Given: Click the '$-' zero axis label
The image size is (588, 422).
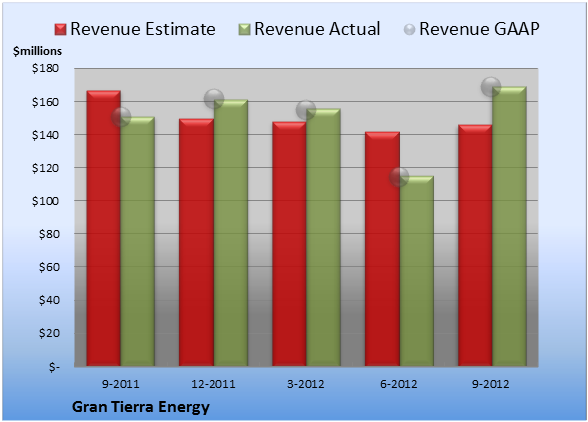Looking at the screenshot, I should (x=54, y=366).
